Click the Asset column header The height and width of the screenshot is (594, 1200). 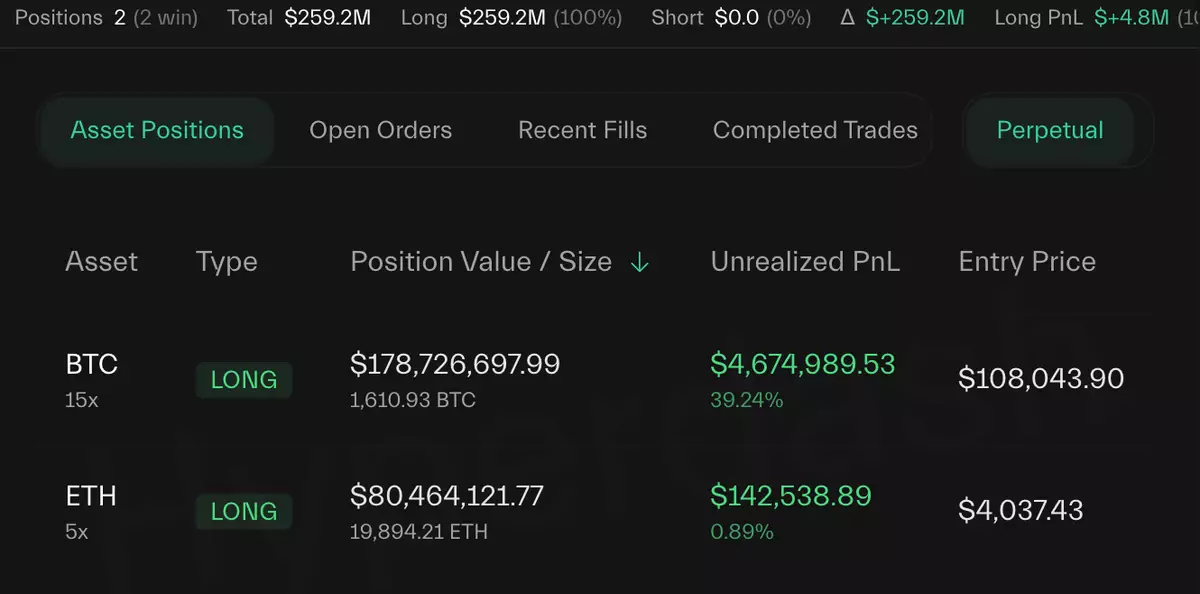pyautogui.click(x=101, y=262)
